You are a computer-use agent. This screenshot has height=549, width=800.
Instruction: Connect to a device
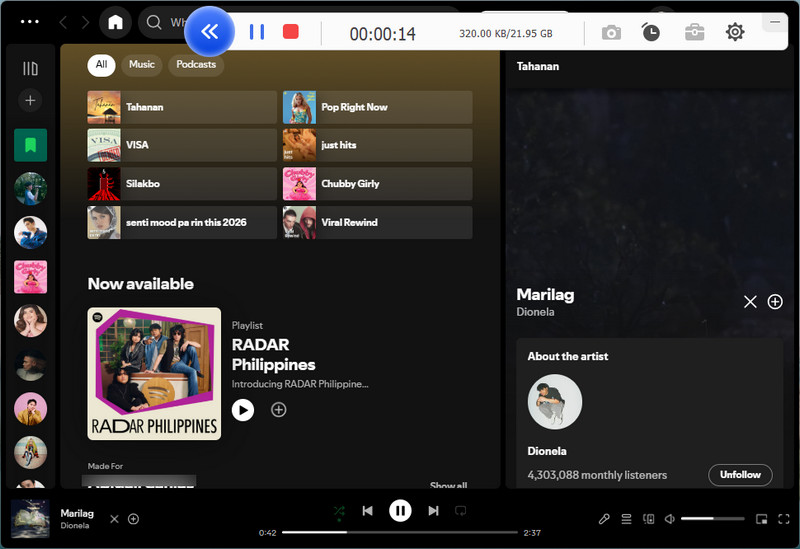(648, 519)
